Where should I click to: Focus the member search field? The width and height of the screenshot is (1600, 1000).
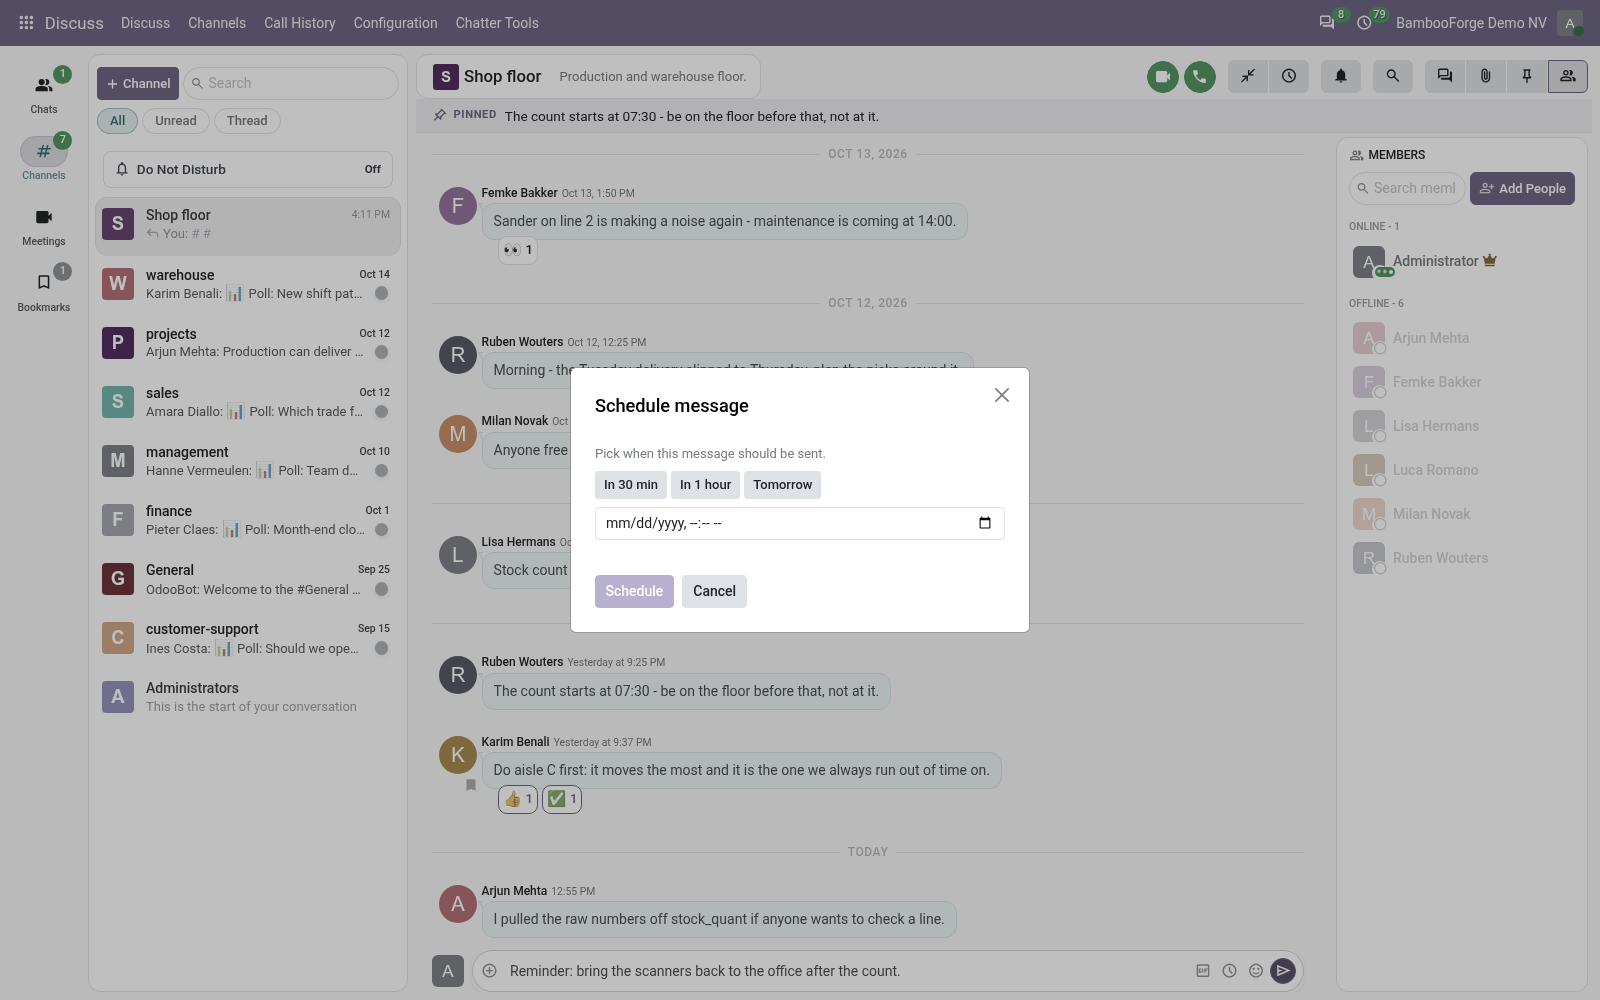point(1407,188)
